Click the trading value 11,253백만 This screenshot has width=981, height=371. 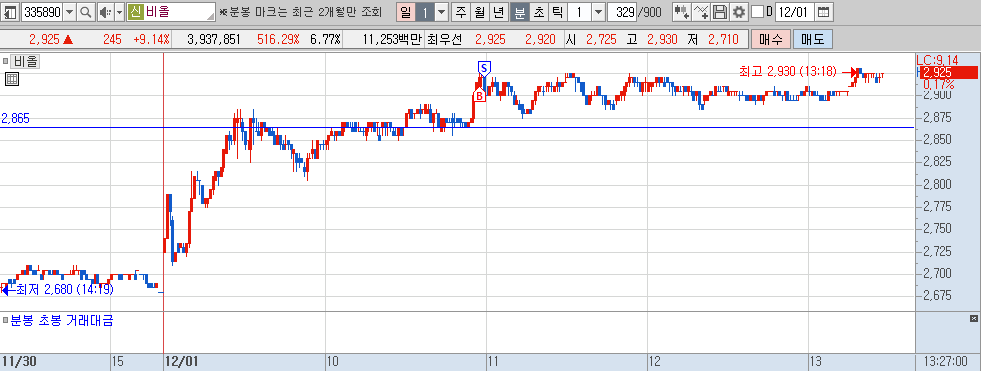[x=392, y=39]
